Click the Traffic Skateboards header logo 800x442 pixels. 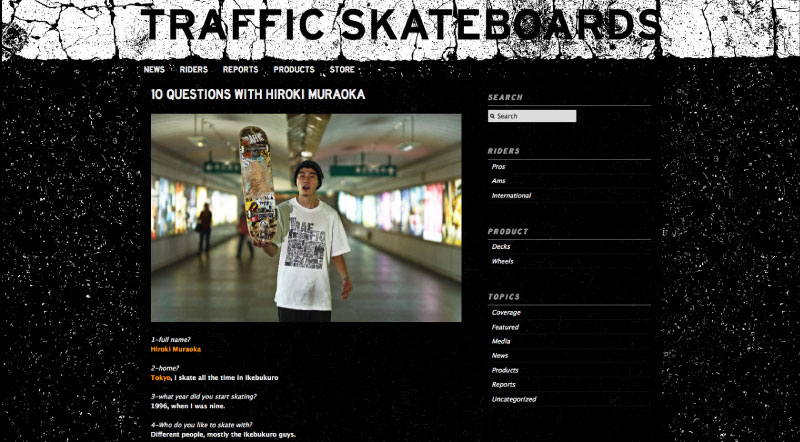401,24
